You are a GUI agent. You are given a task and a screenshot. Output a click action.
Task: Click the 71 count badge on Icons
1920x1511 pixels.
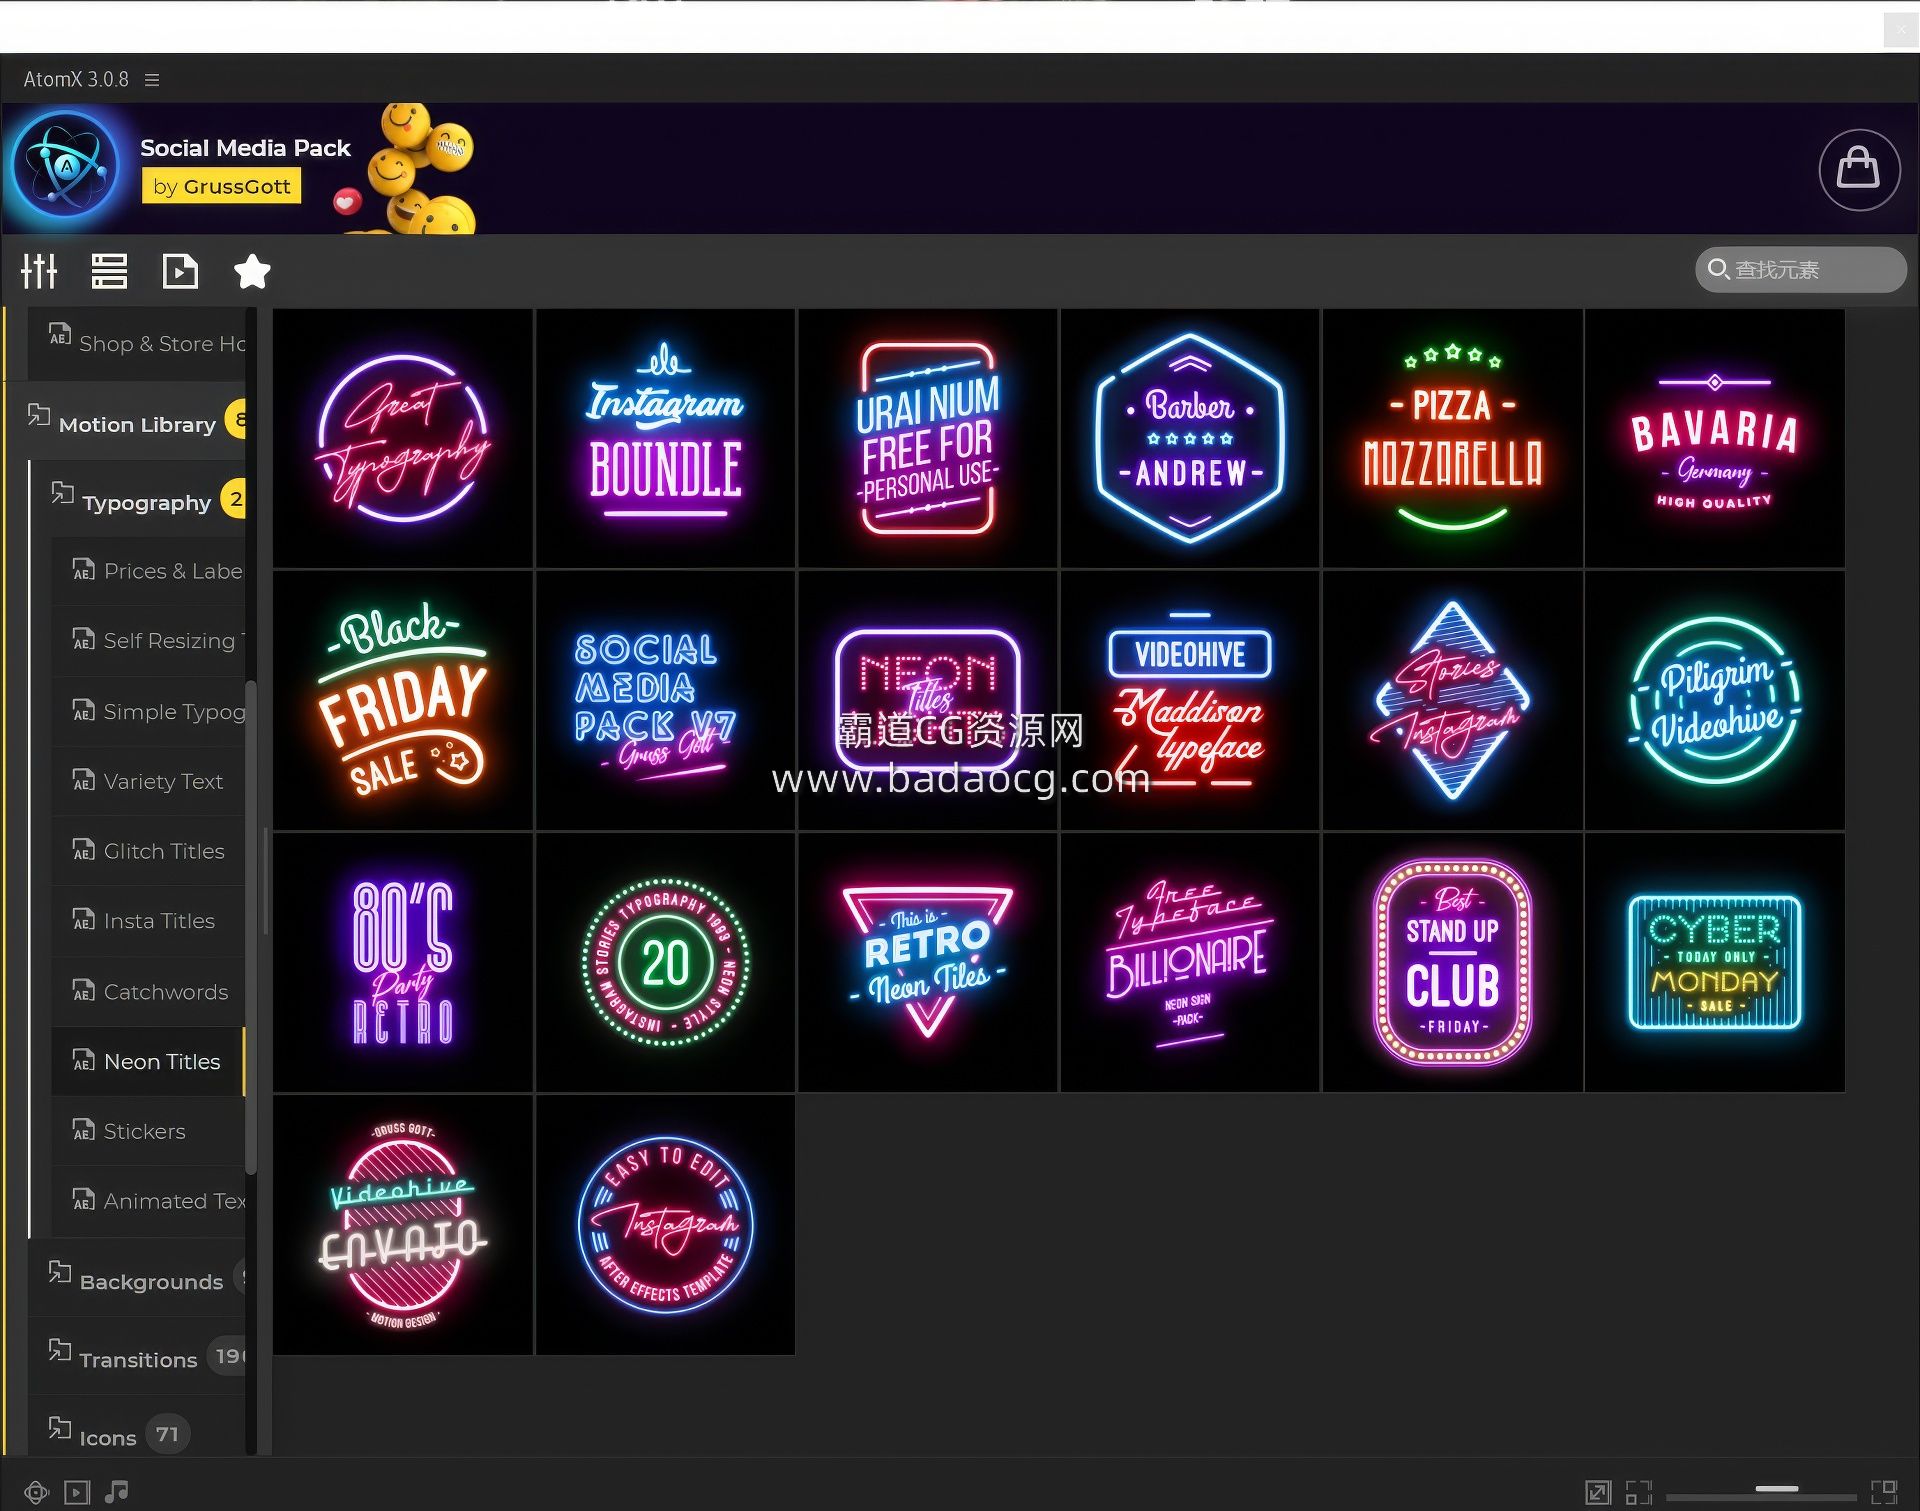[167, 1435]
